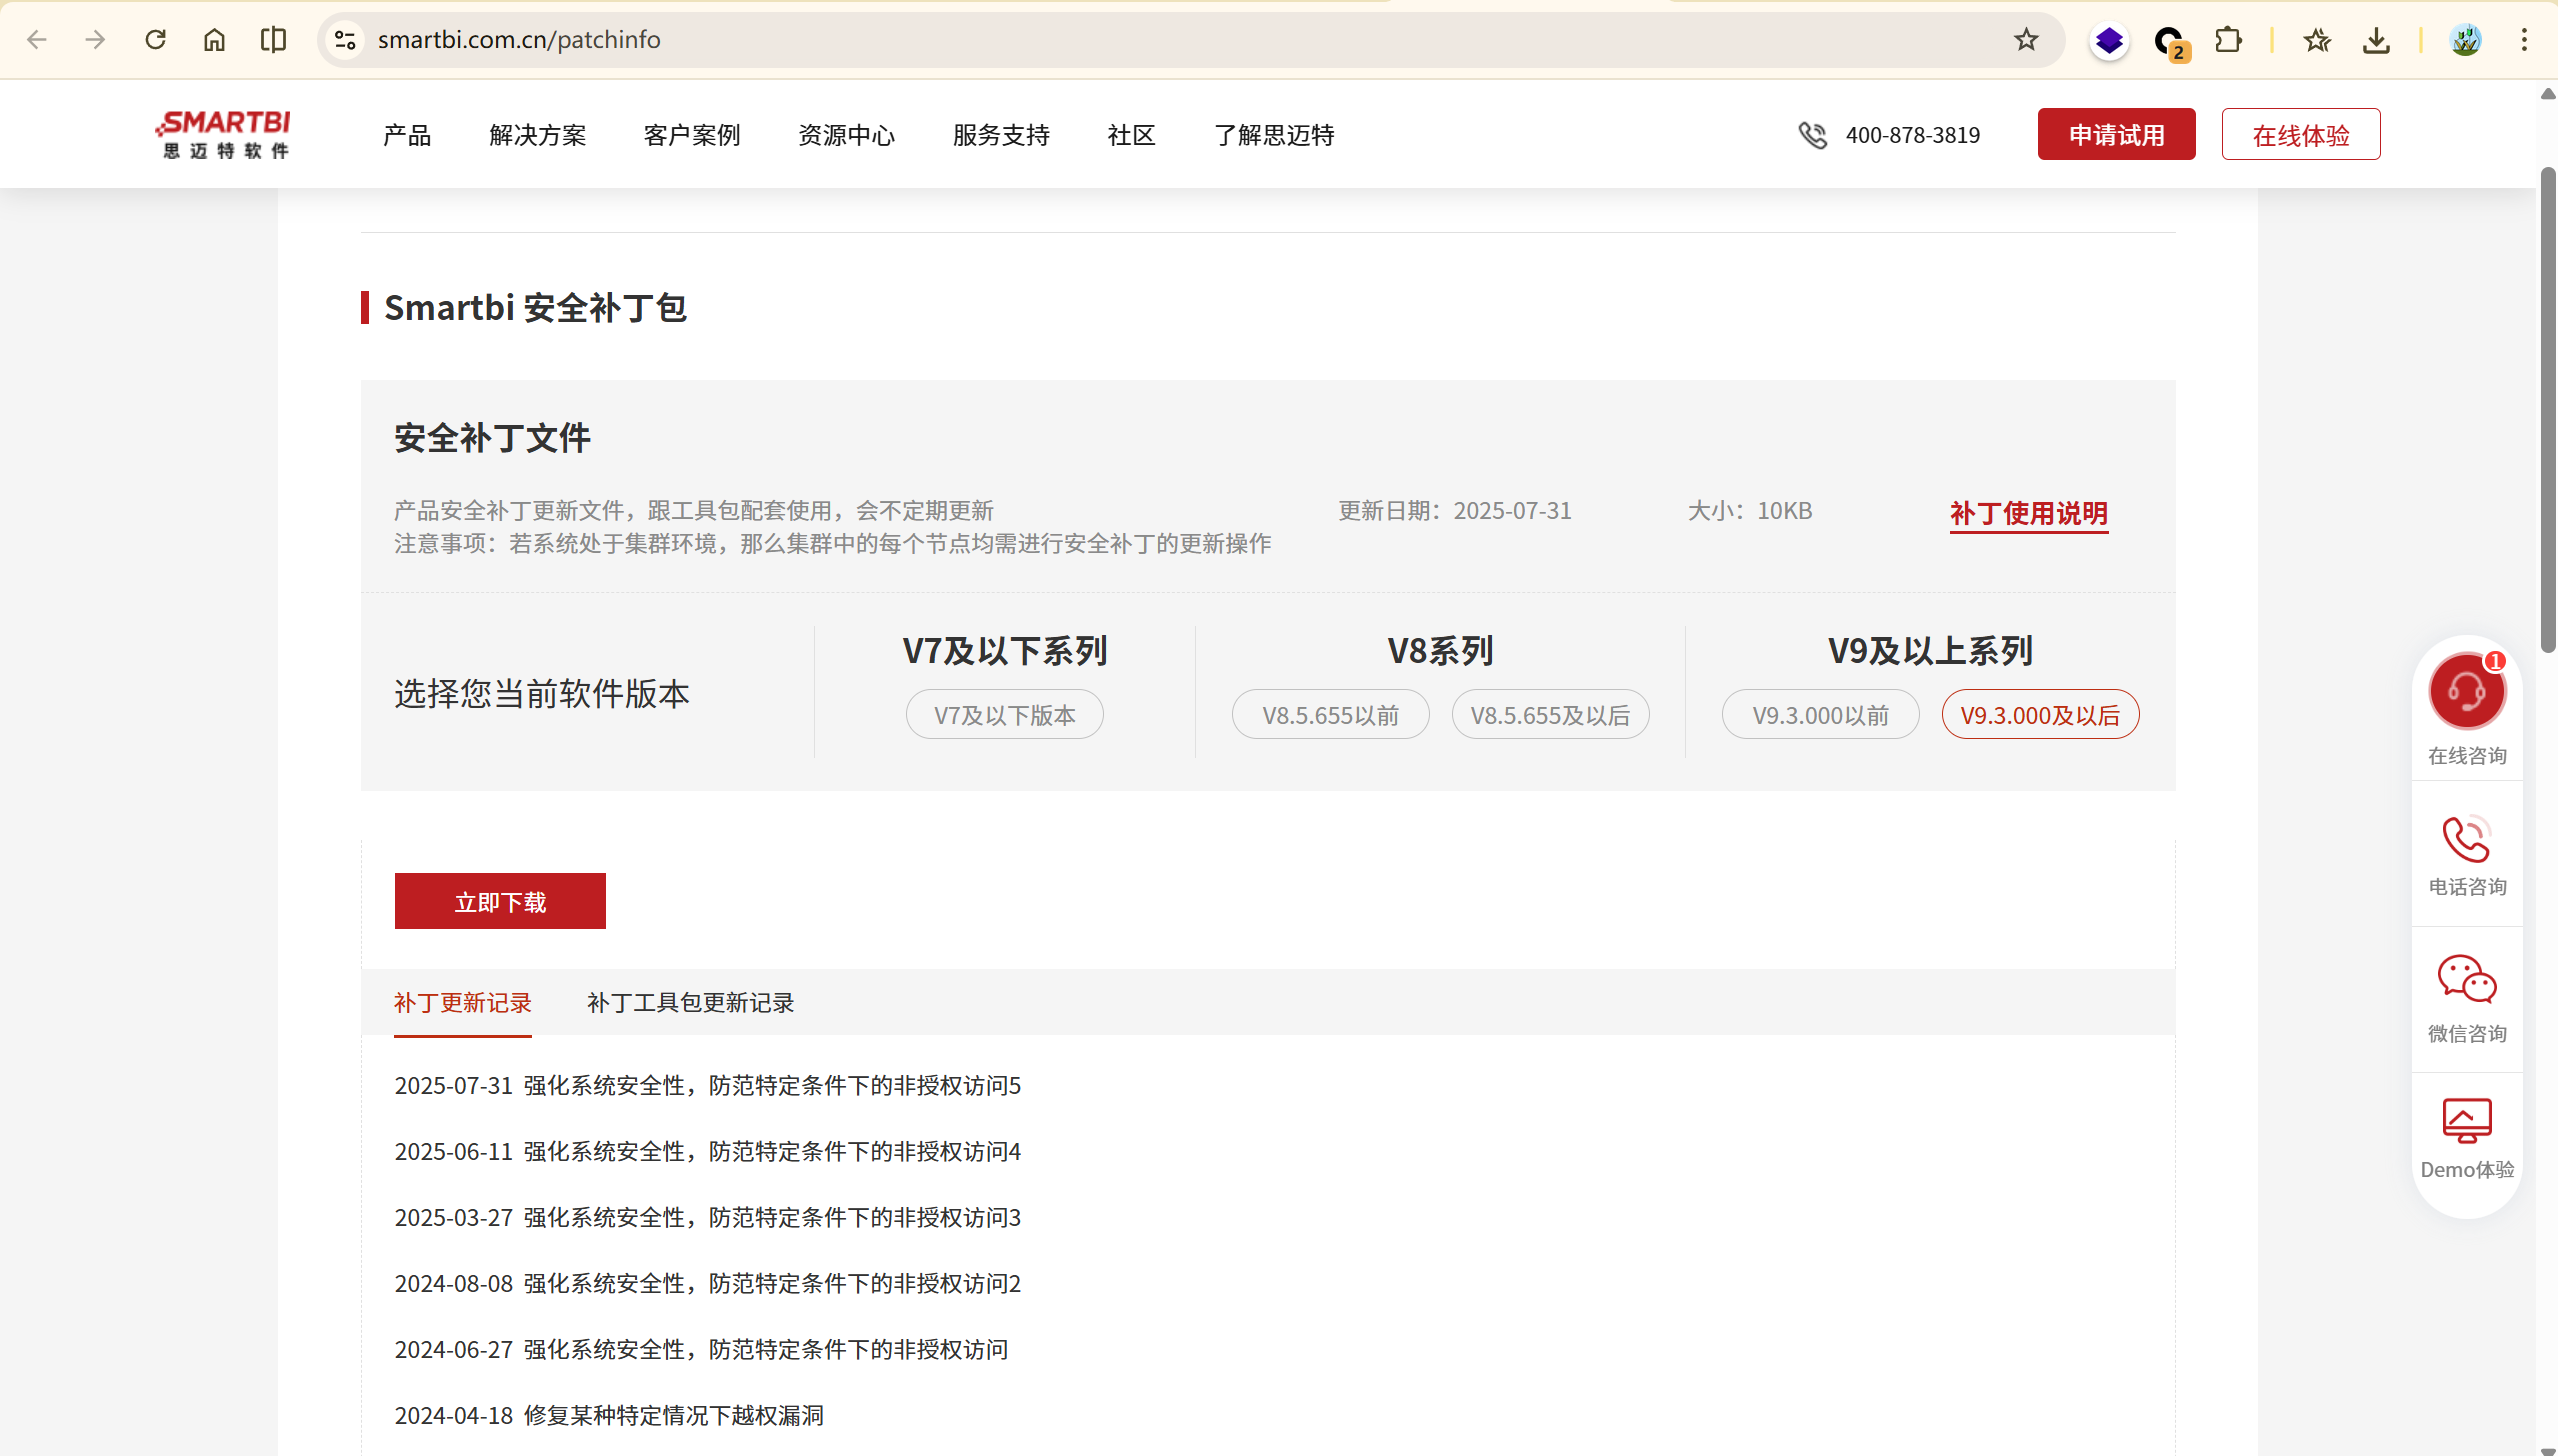Bookmark page with address bar star
The width and height of the screenshot is (2558, 1456).
coord(2025,40)
